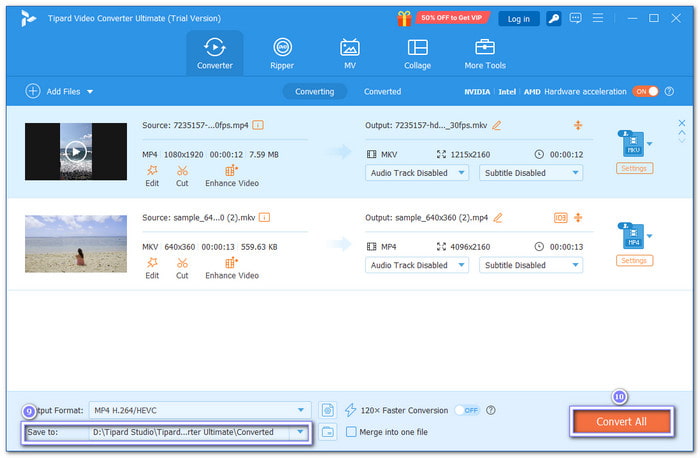View source info for 7235157 mp4 file
700x458 pixels.
258,125
